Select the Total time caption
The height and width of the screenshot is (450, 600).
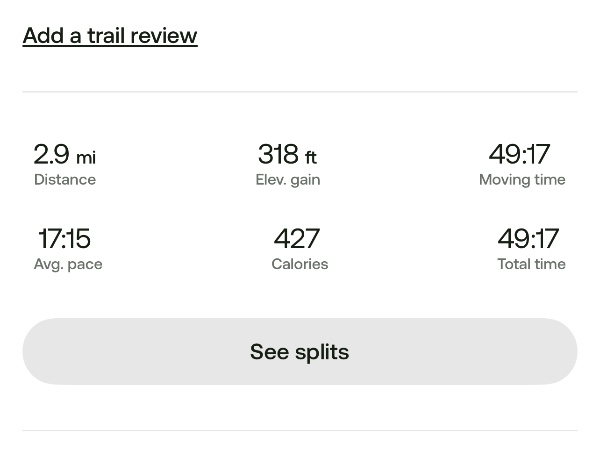531,264
